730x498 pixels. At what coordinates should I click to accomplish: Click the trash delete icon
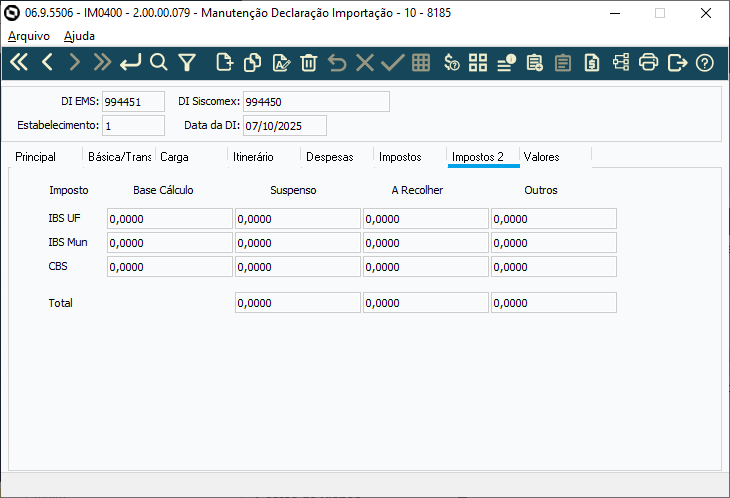point(309,62)
